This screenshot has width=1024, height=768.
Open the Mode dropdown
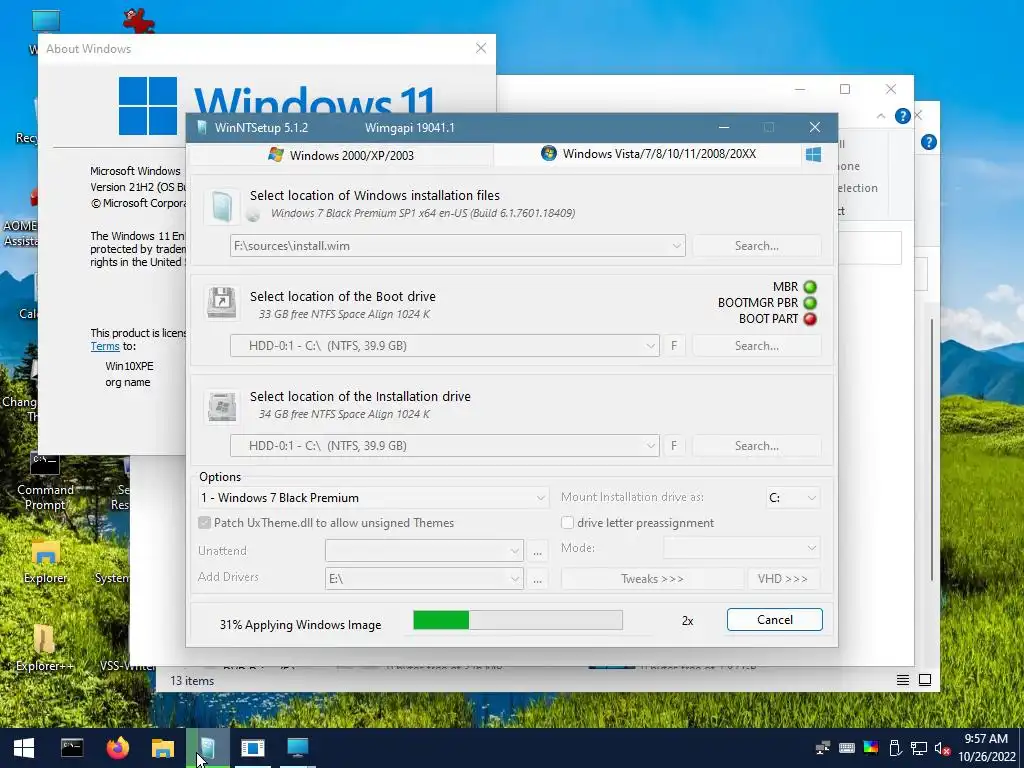point(811,548)
